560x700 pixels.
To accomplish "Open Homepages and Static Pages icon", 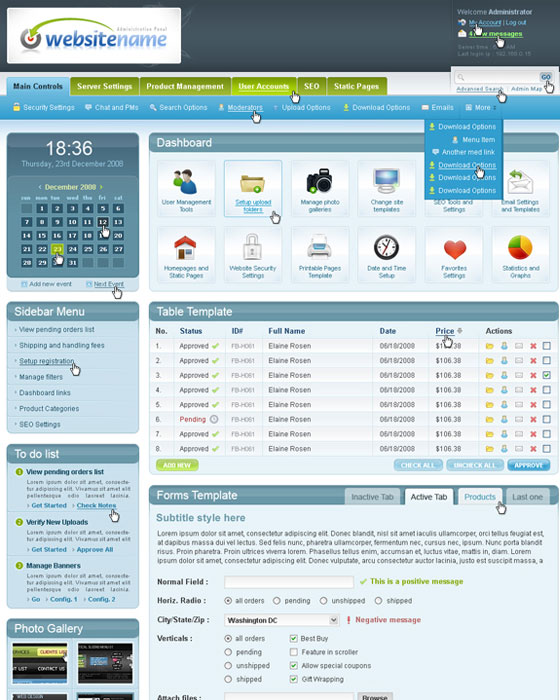I will click(x=186, y=254).
